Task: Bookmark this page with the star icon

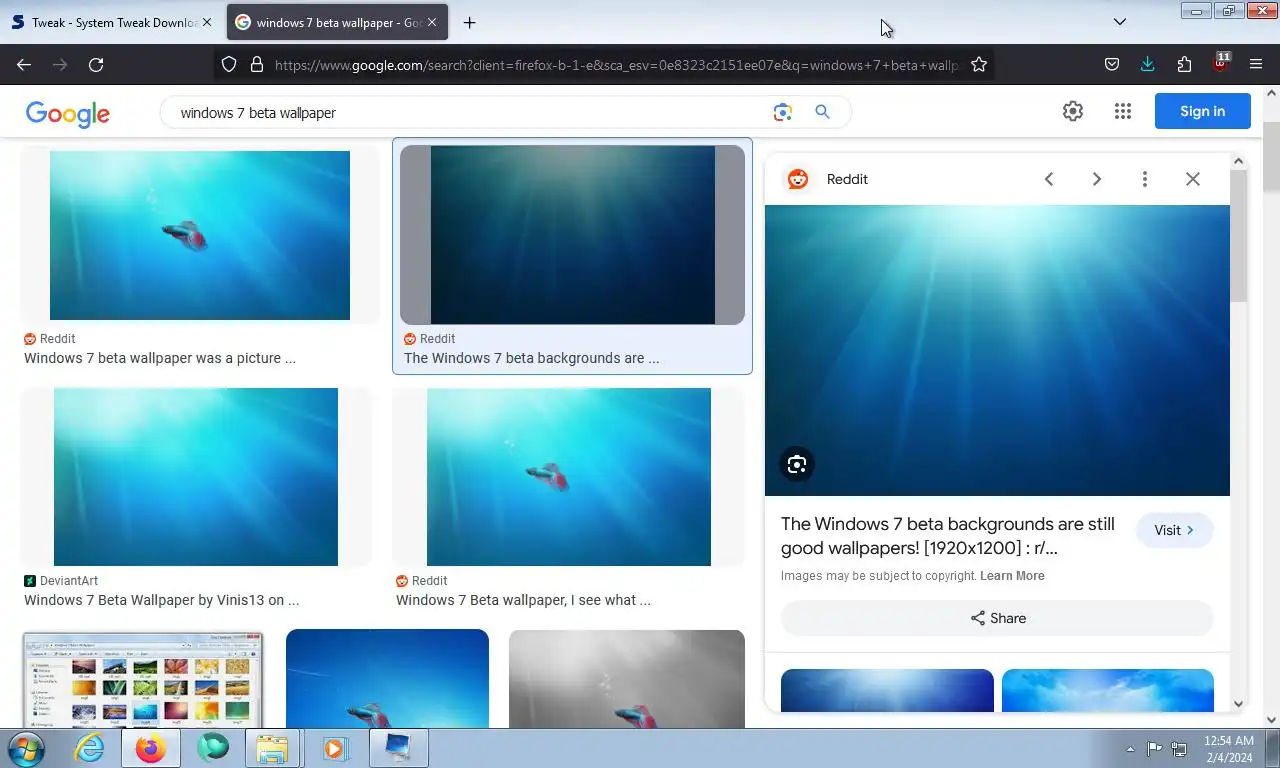Action: (979, 64)
